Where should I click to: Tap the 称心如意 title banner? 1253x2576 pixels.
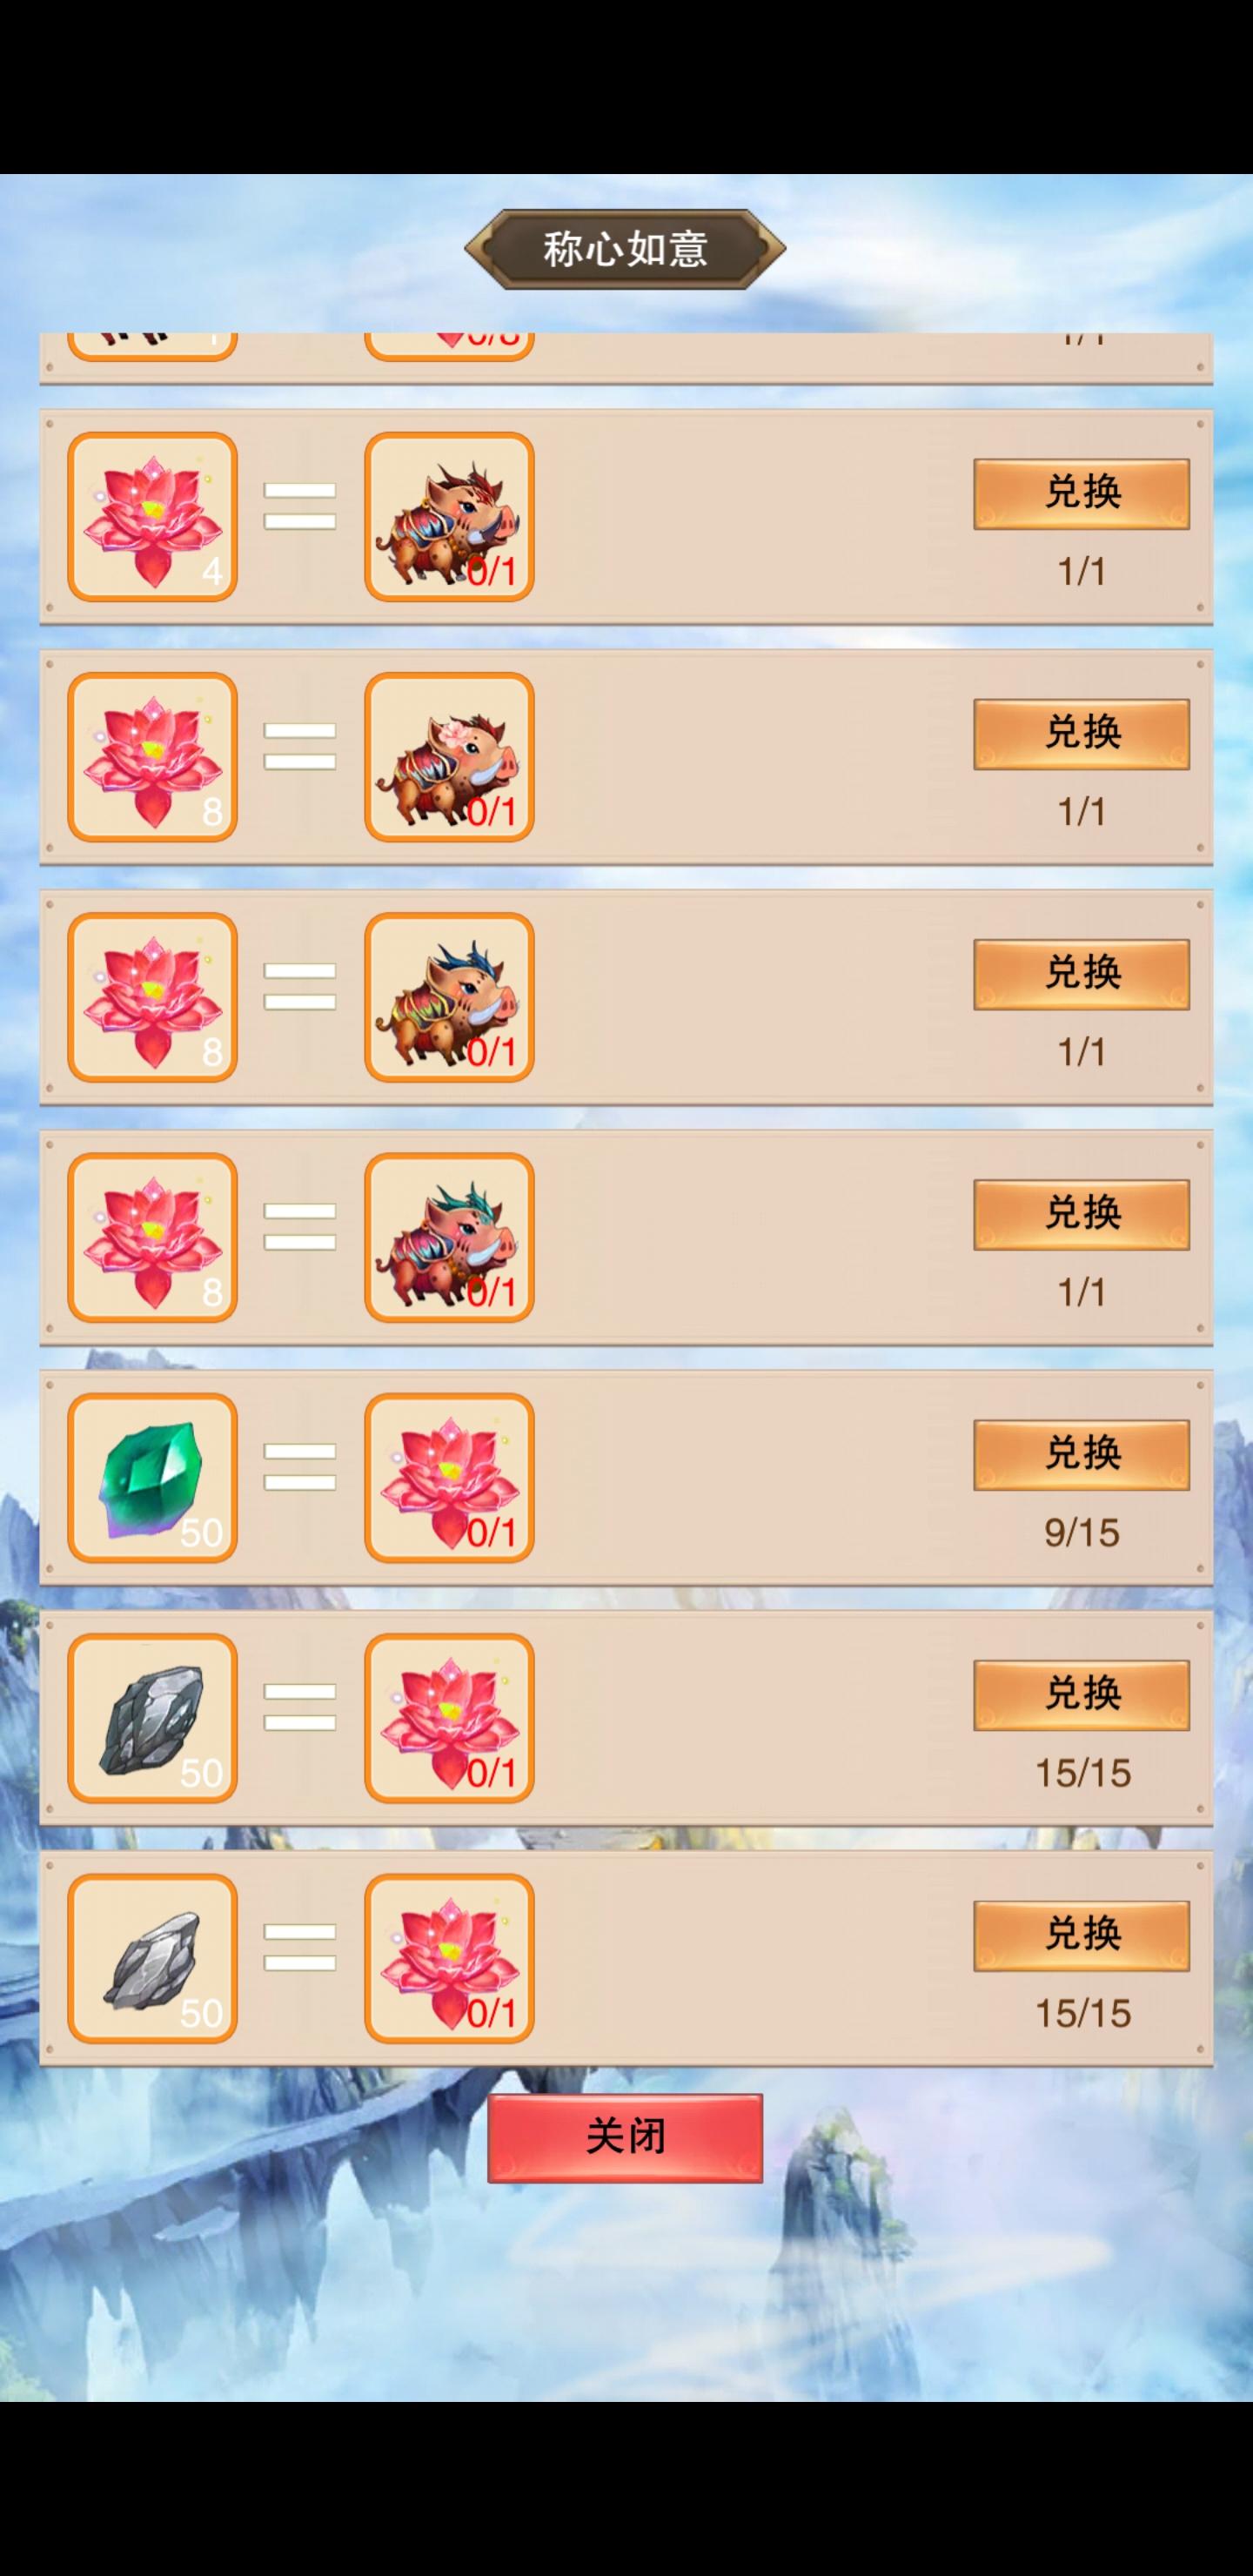point(625,249)
